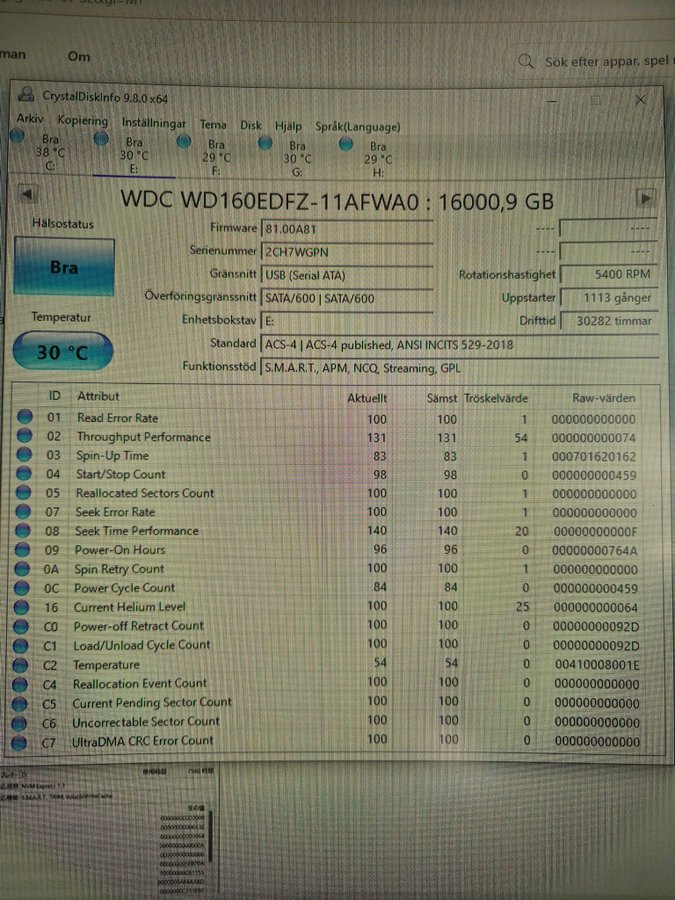The width and height of the screenshot is (675, 900).
Task: Click the Sämst column header
Action: click(x=442, y=398)
